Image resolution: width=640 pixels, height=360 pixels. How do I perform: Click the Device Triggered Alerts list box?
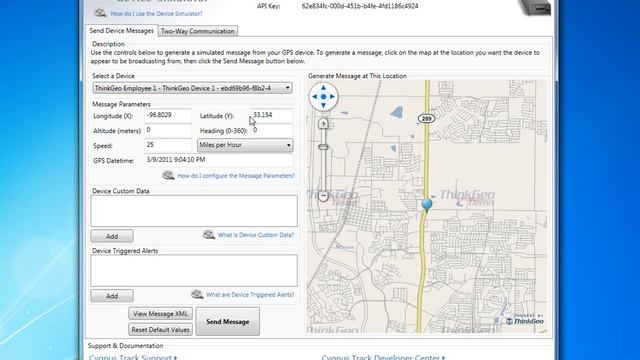pos(194,271)
